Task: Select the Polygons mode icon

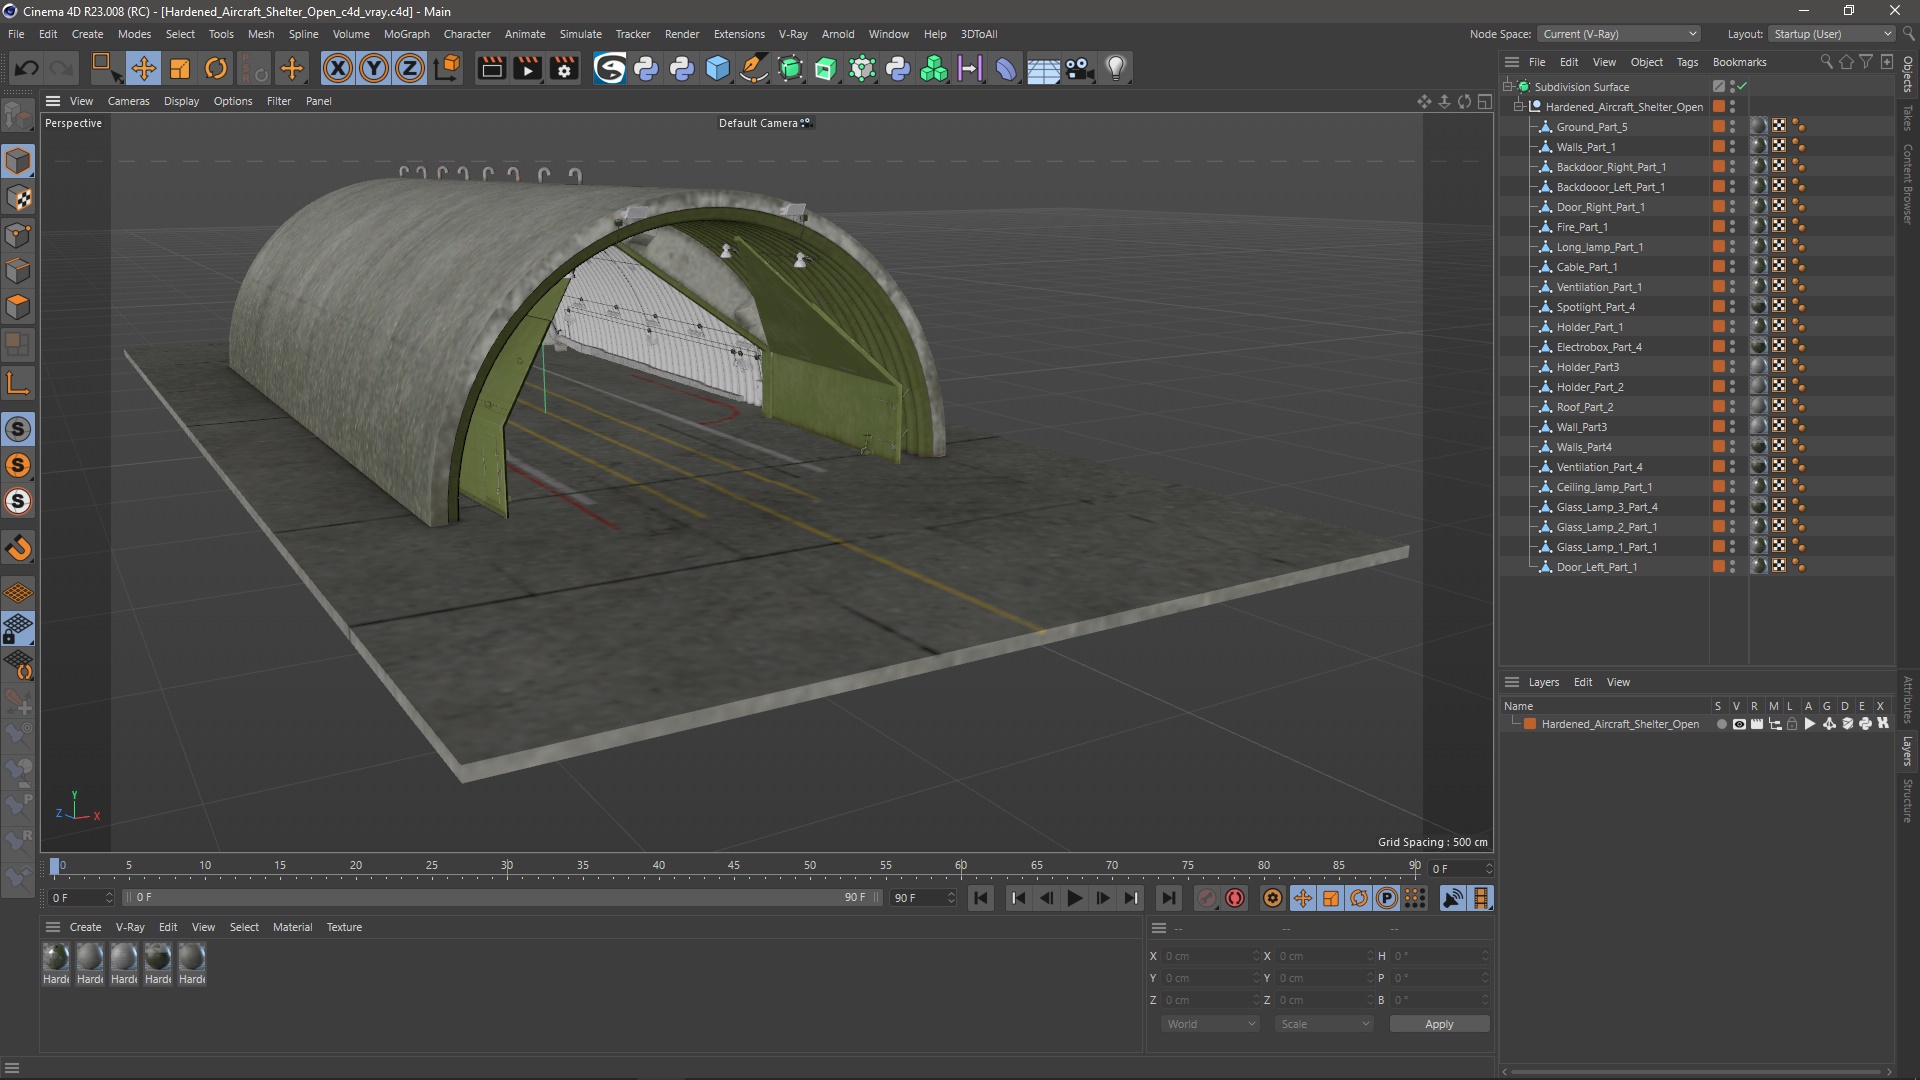Action: 18,307
